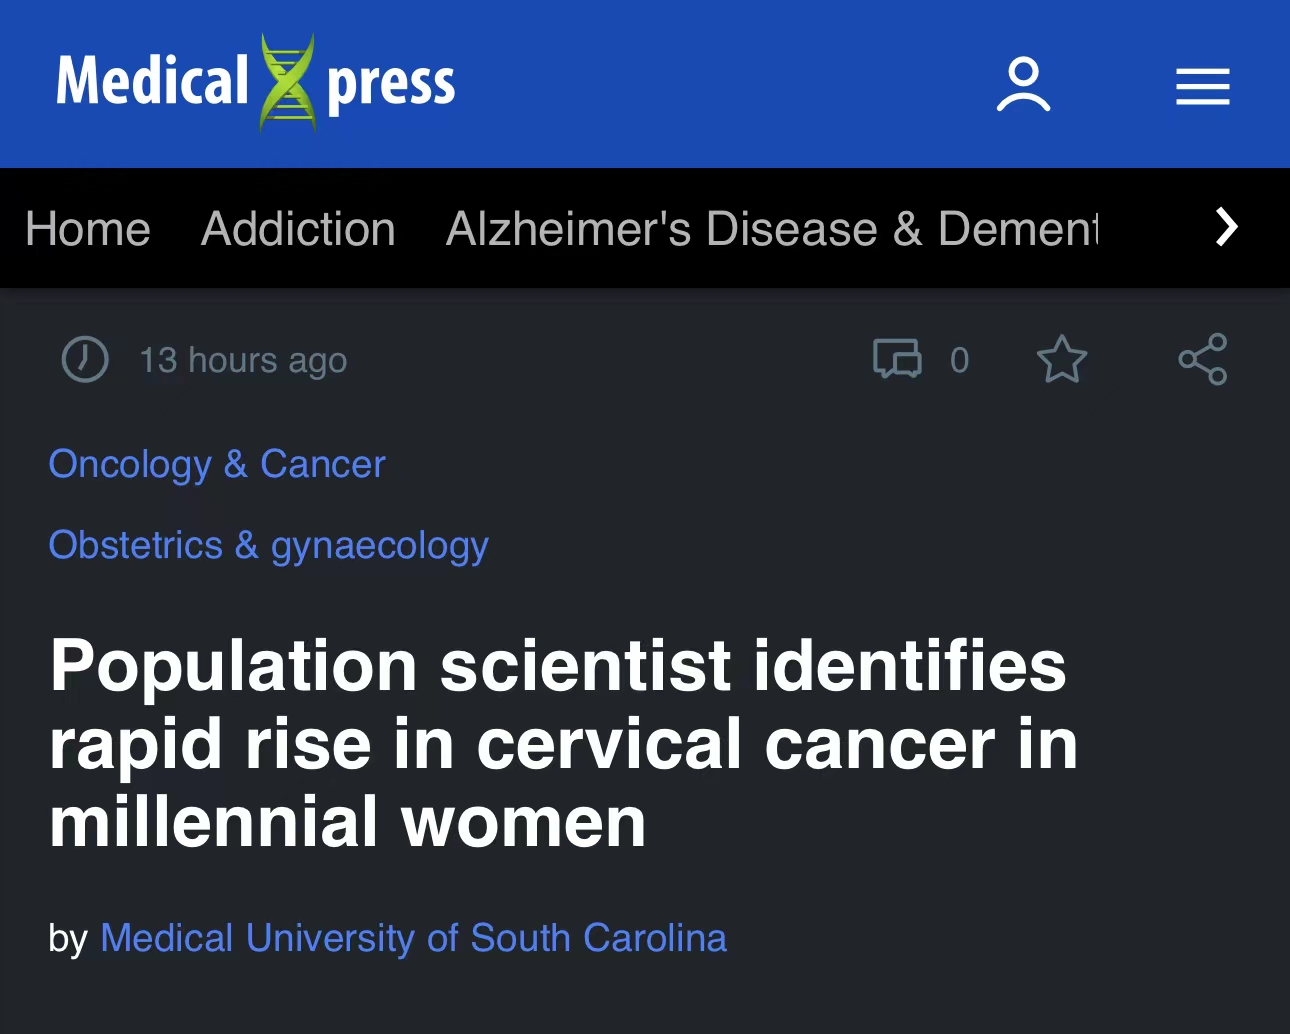
Task: Click the "Medical" word in the logo
Action: coord(152,81)
